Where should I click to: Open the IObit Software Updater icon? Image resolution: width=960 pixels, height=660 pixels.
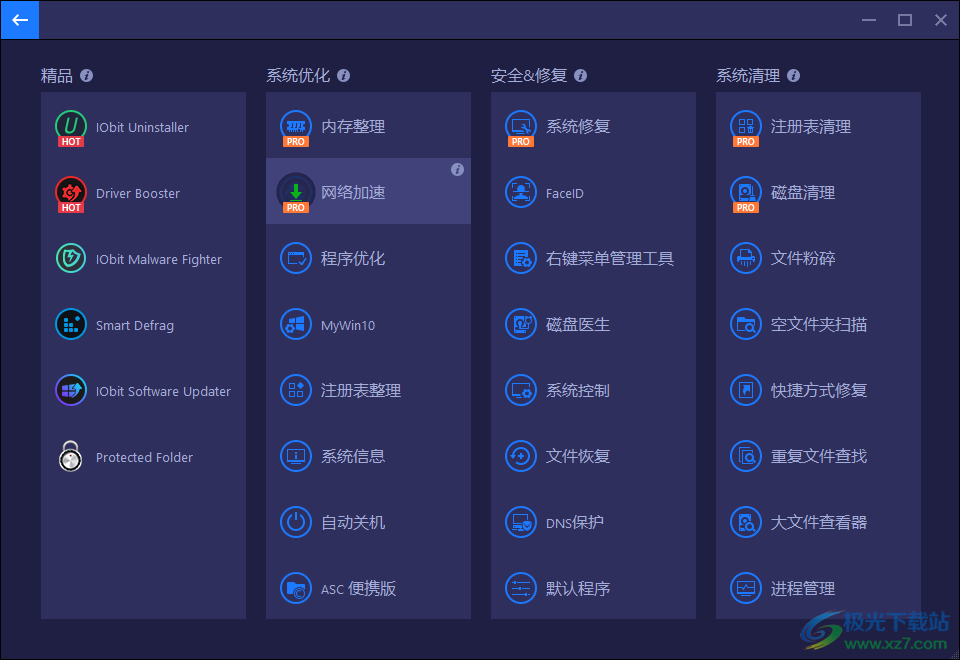point(71,391)
